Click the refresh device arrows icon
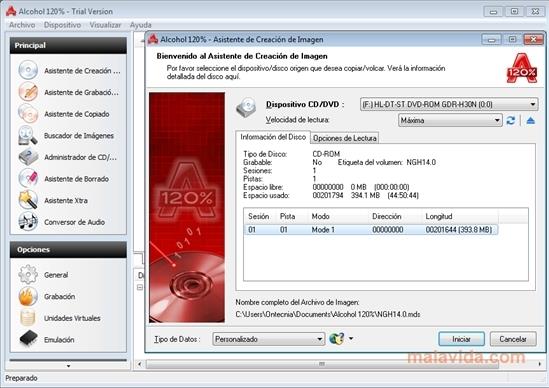The width and height of the screenshot is (549, 388). pyautogui.click(x=510, y=120)
